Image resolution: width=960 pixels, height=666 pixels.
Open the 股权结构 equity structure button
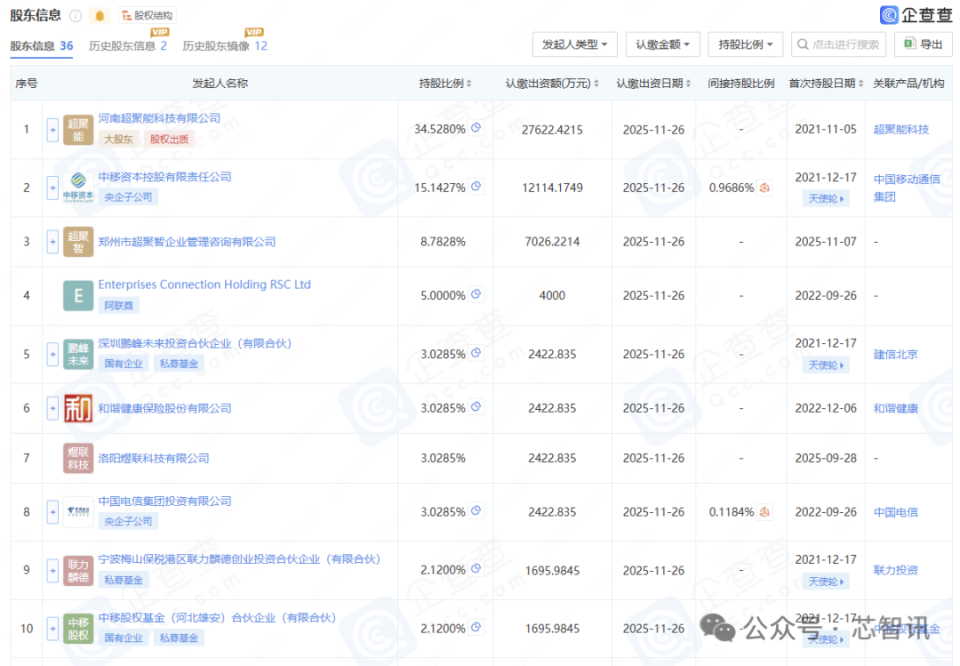pyautogui.click(x=147, y=15)
